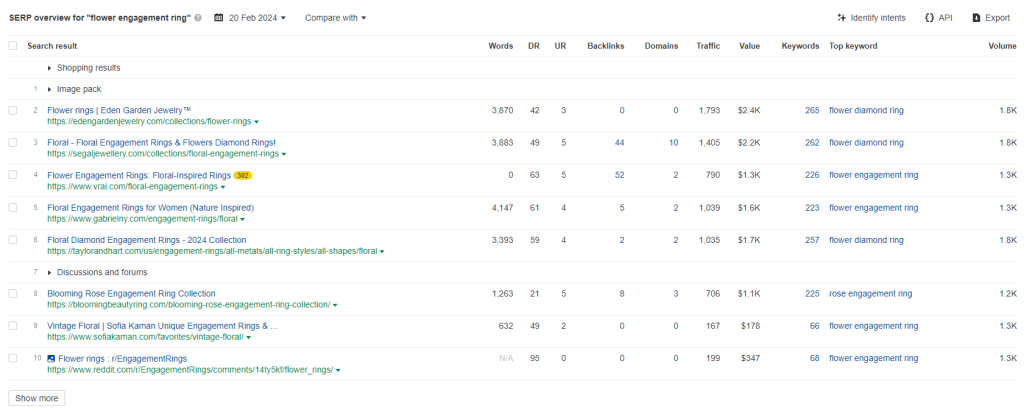Open the API curly braces icon
Image resolution: width=1024 pixels, height=414 pixels.
pos(929,18)
